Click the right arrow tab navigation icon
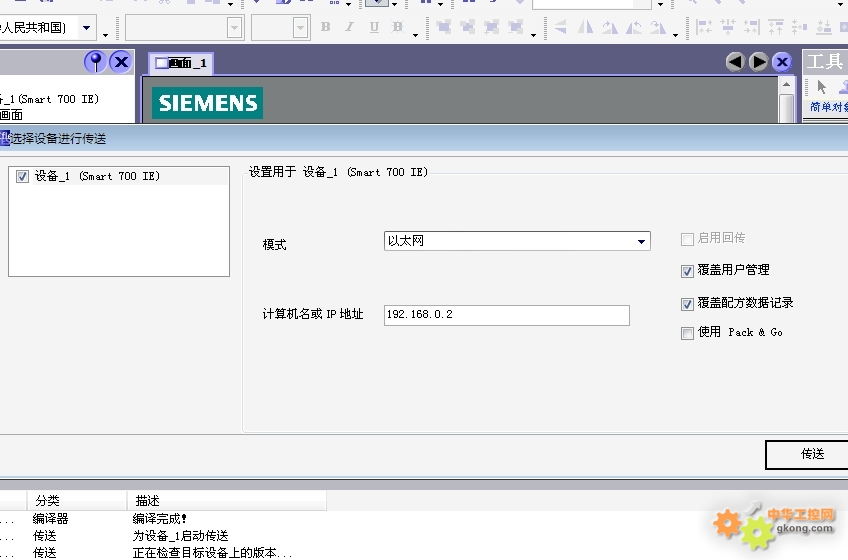The image size is (848, 560). coord(759,62)
